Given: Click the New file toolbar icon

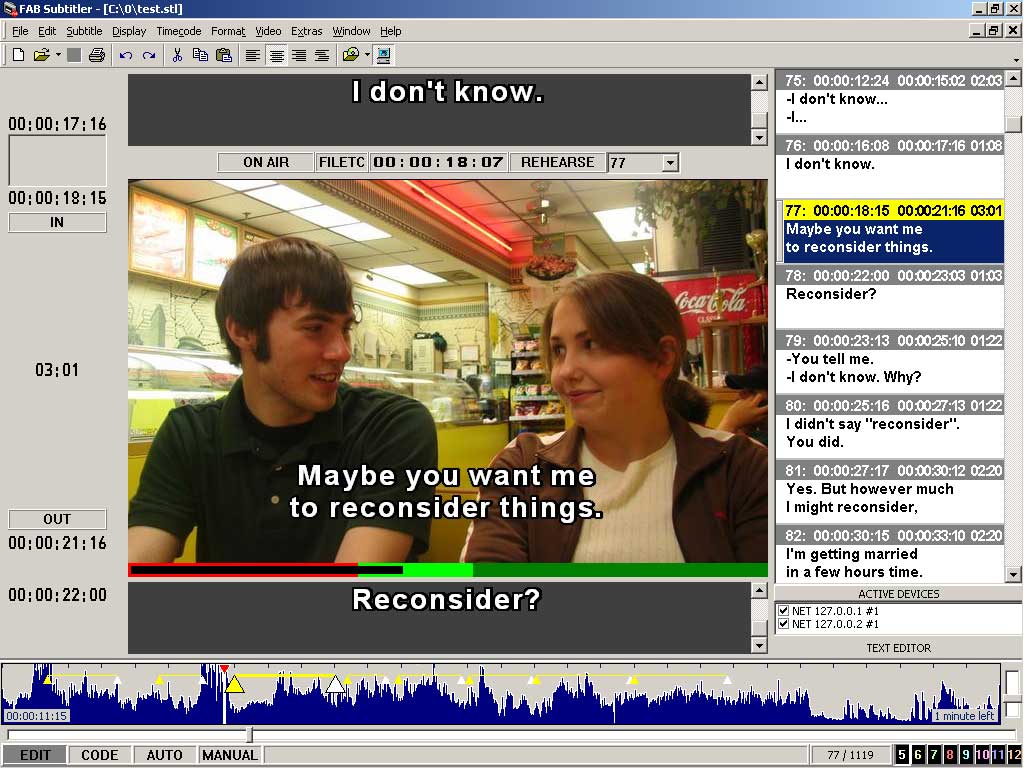Looking at the screenshot, I should pos(18,55).
